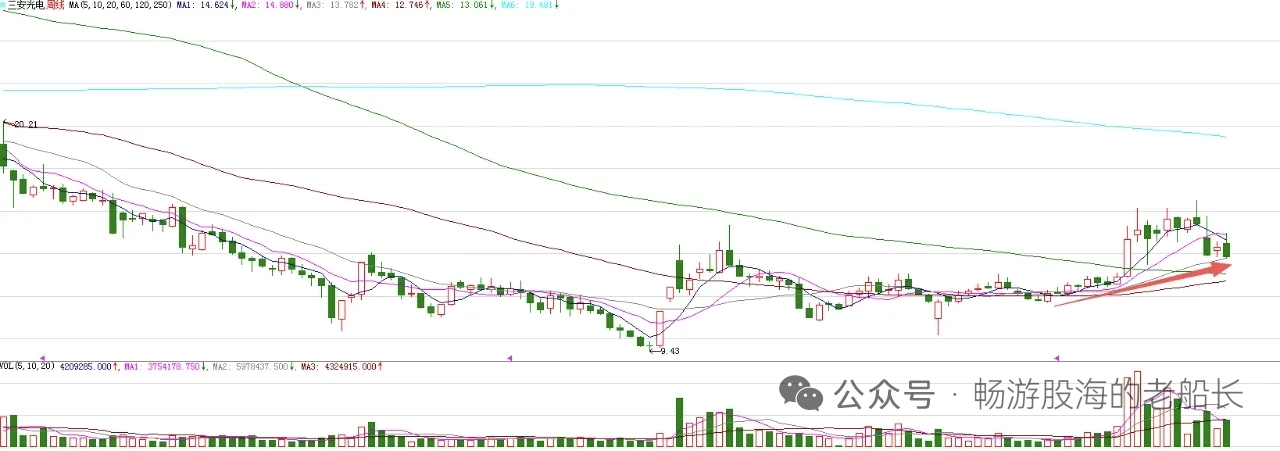Screen dimensions: 1280x451
Task: Click the VOL(5,10,20) indicator label
Action: [x=27, y=367]
